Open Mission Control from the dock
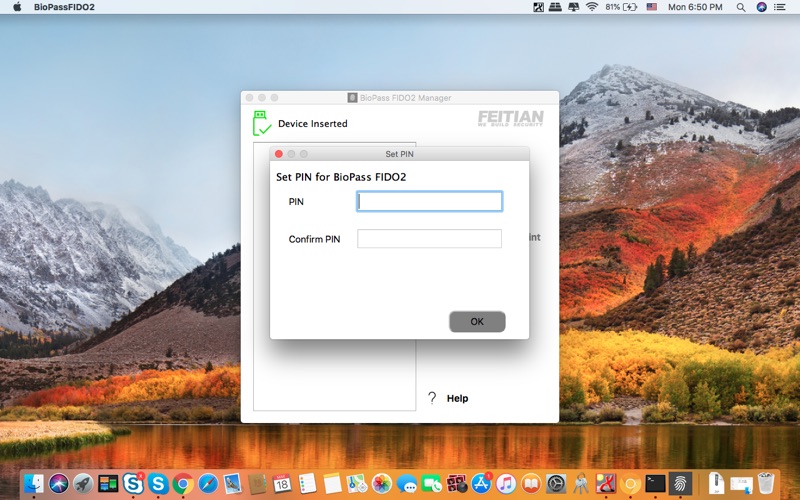Image resolution: width=800 pixels, height=500 pixels. 108,483
